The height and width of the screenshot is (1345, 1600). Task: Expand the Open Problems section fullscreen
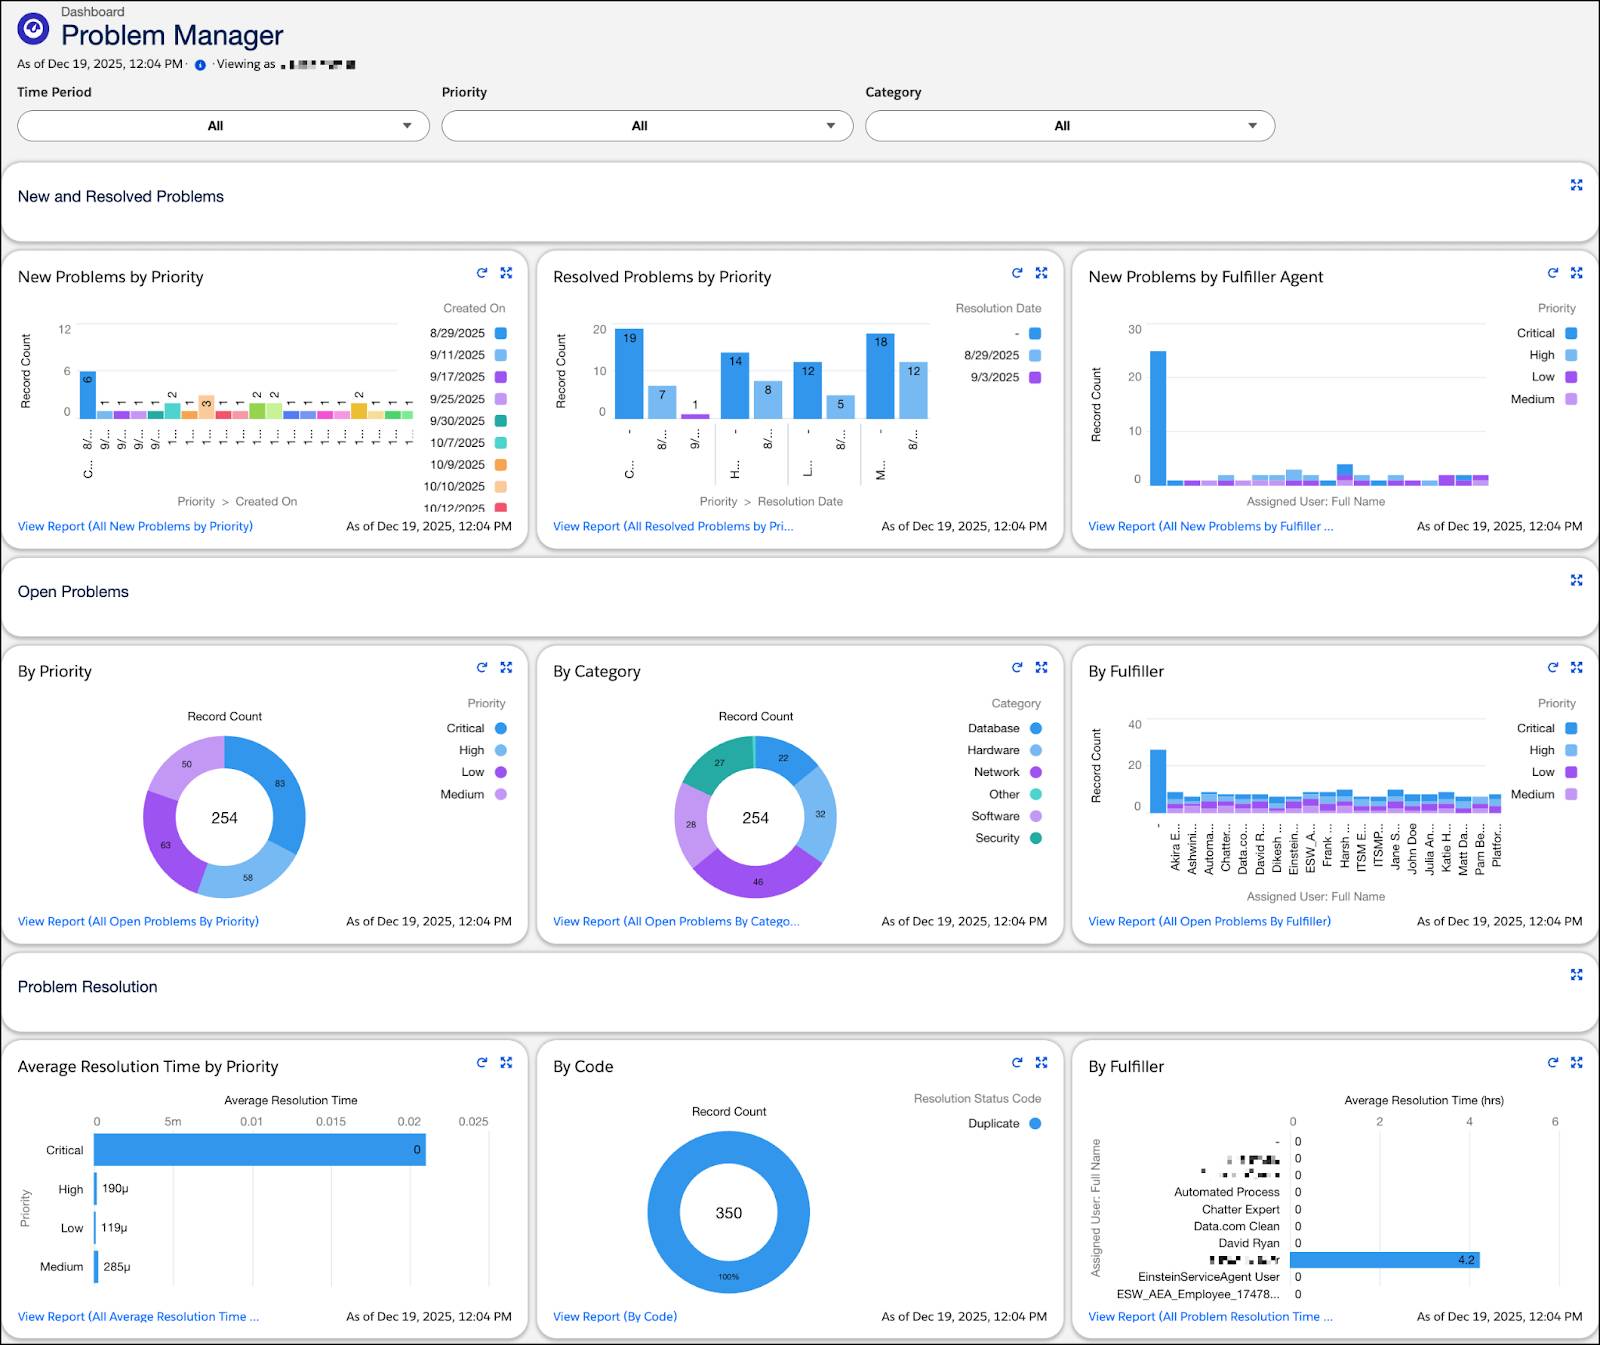(x=1576, y=580)
